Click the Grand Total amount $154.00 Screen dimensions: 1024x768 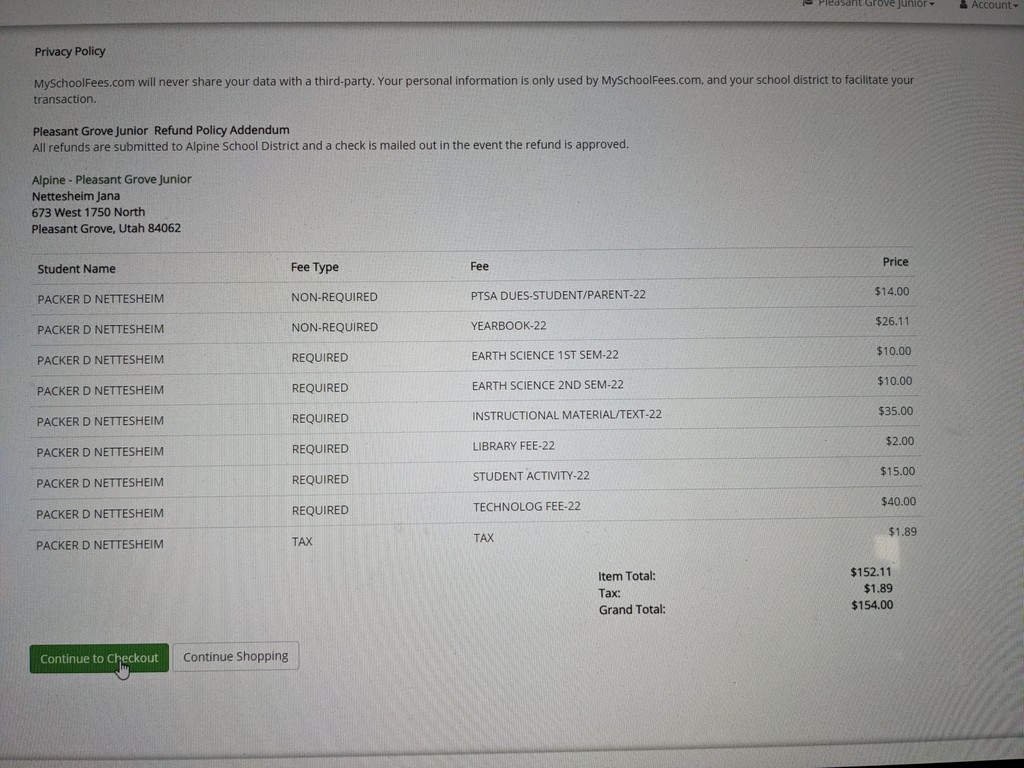872,605
